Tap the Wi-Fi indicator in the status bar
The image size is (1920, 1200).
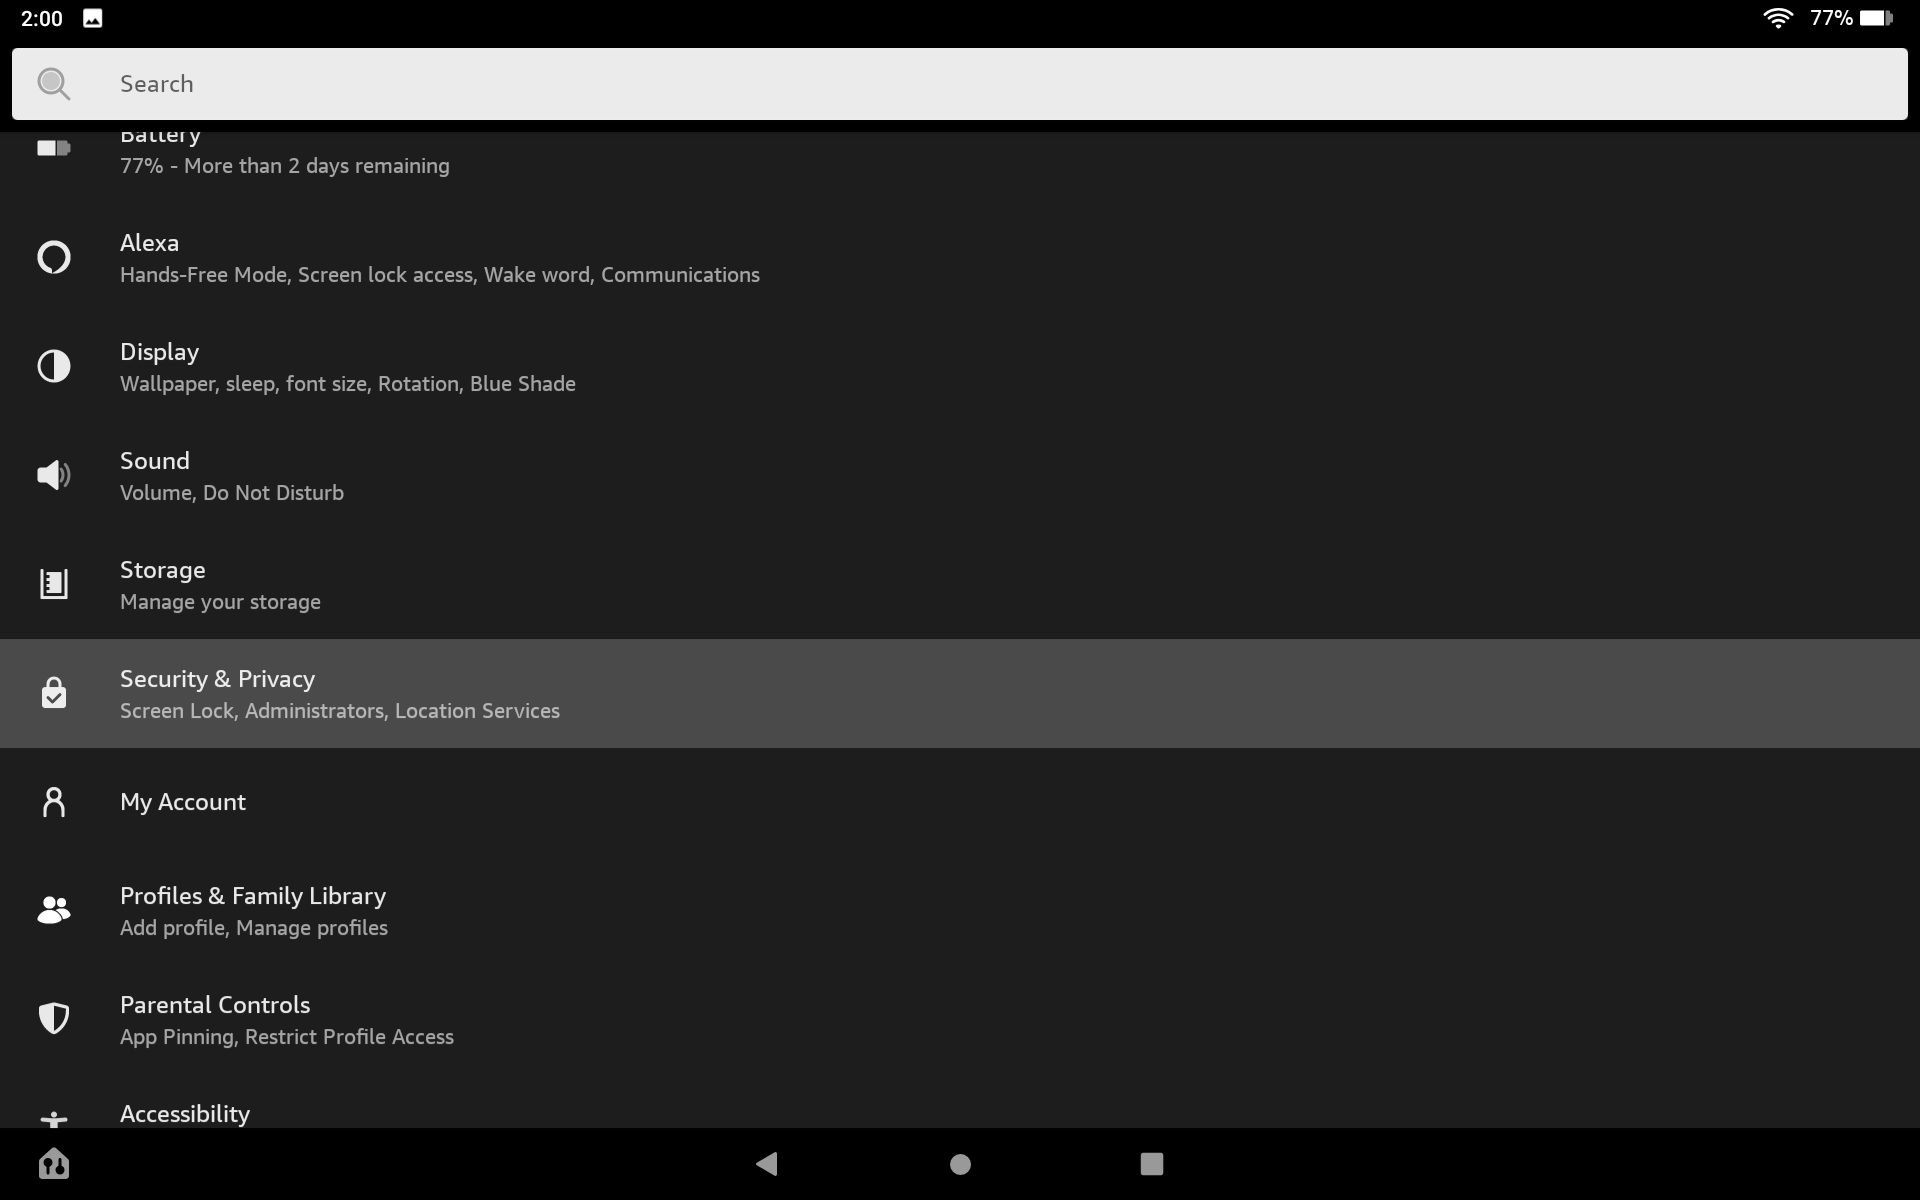tap(1778, 18)
